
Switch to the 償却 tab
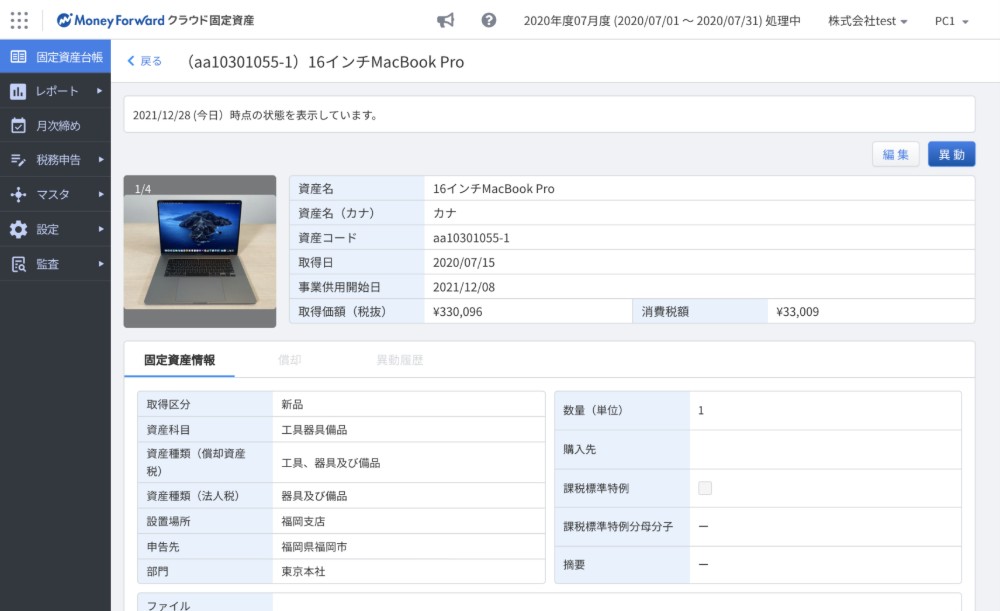[x=290, y=360]
